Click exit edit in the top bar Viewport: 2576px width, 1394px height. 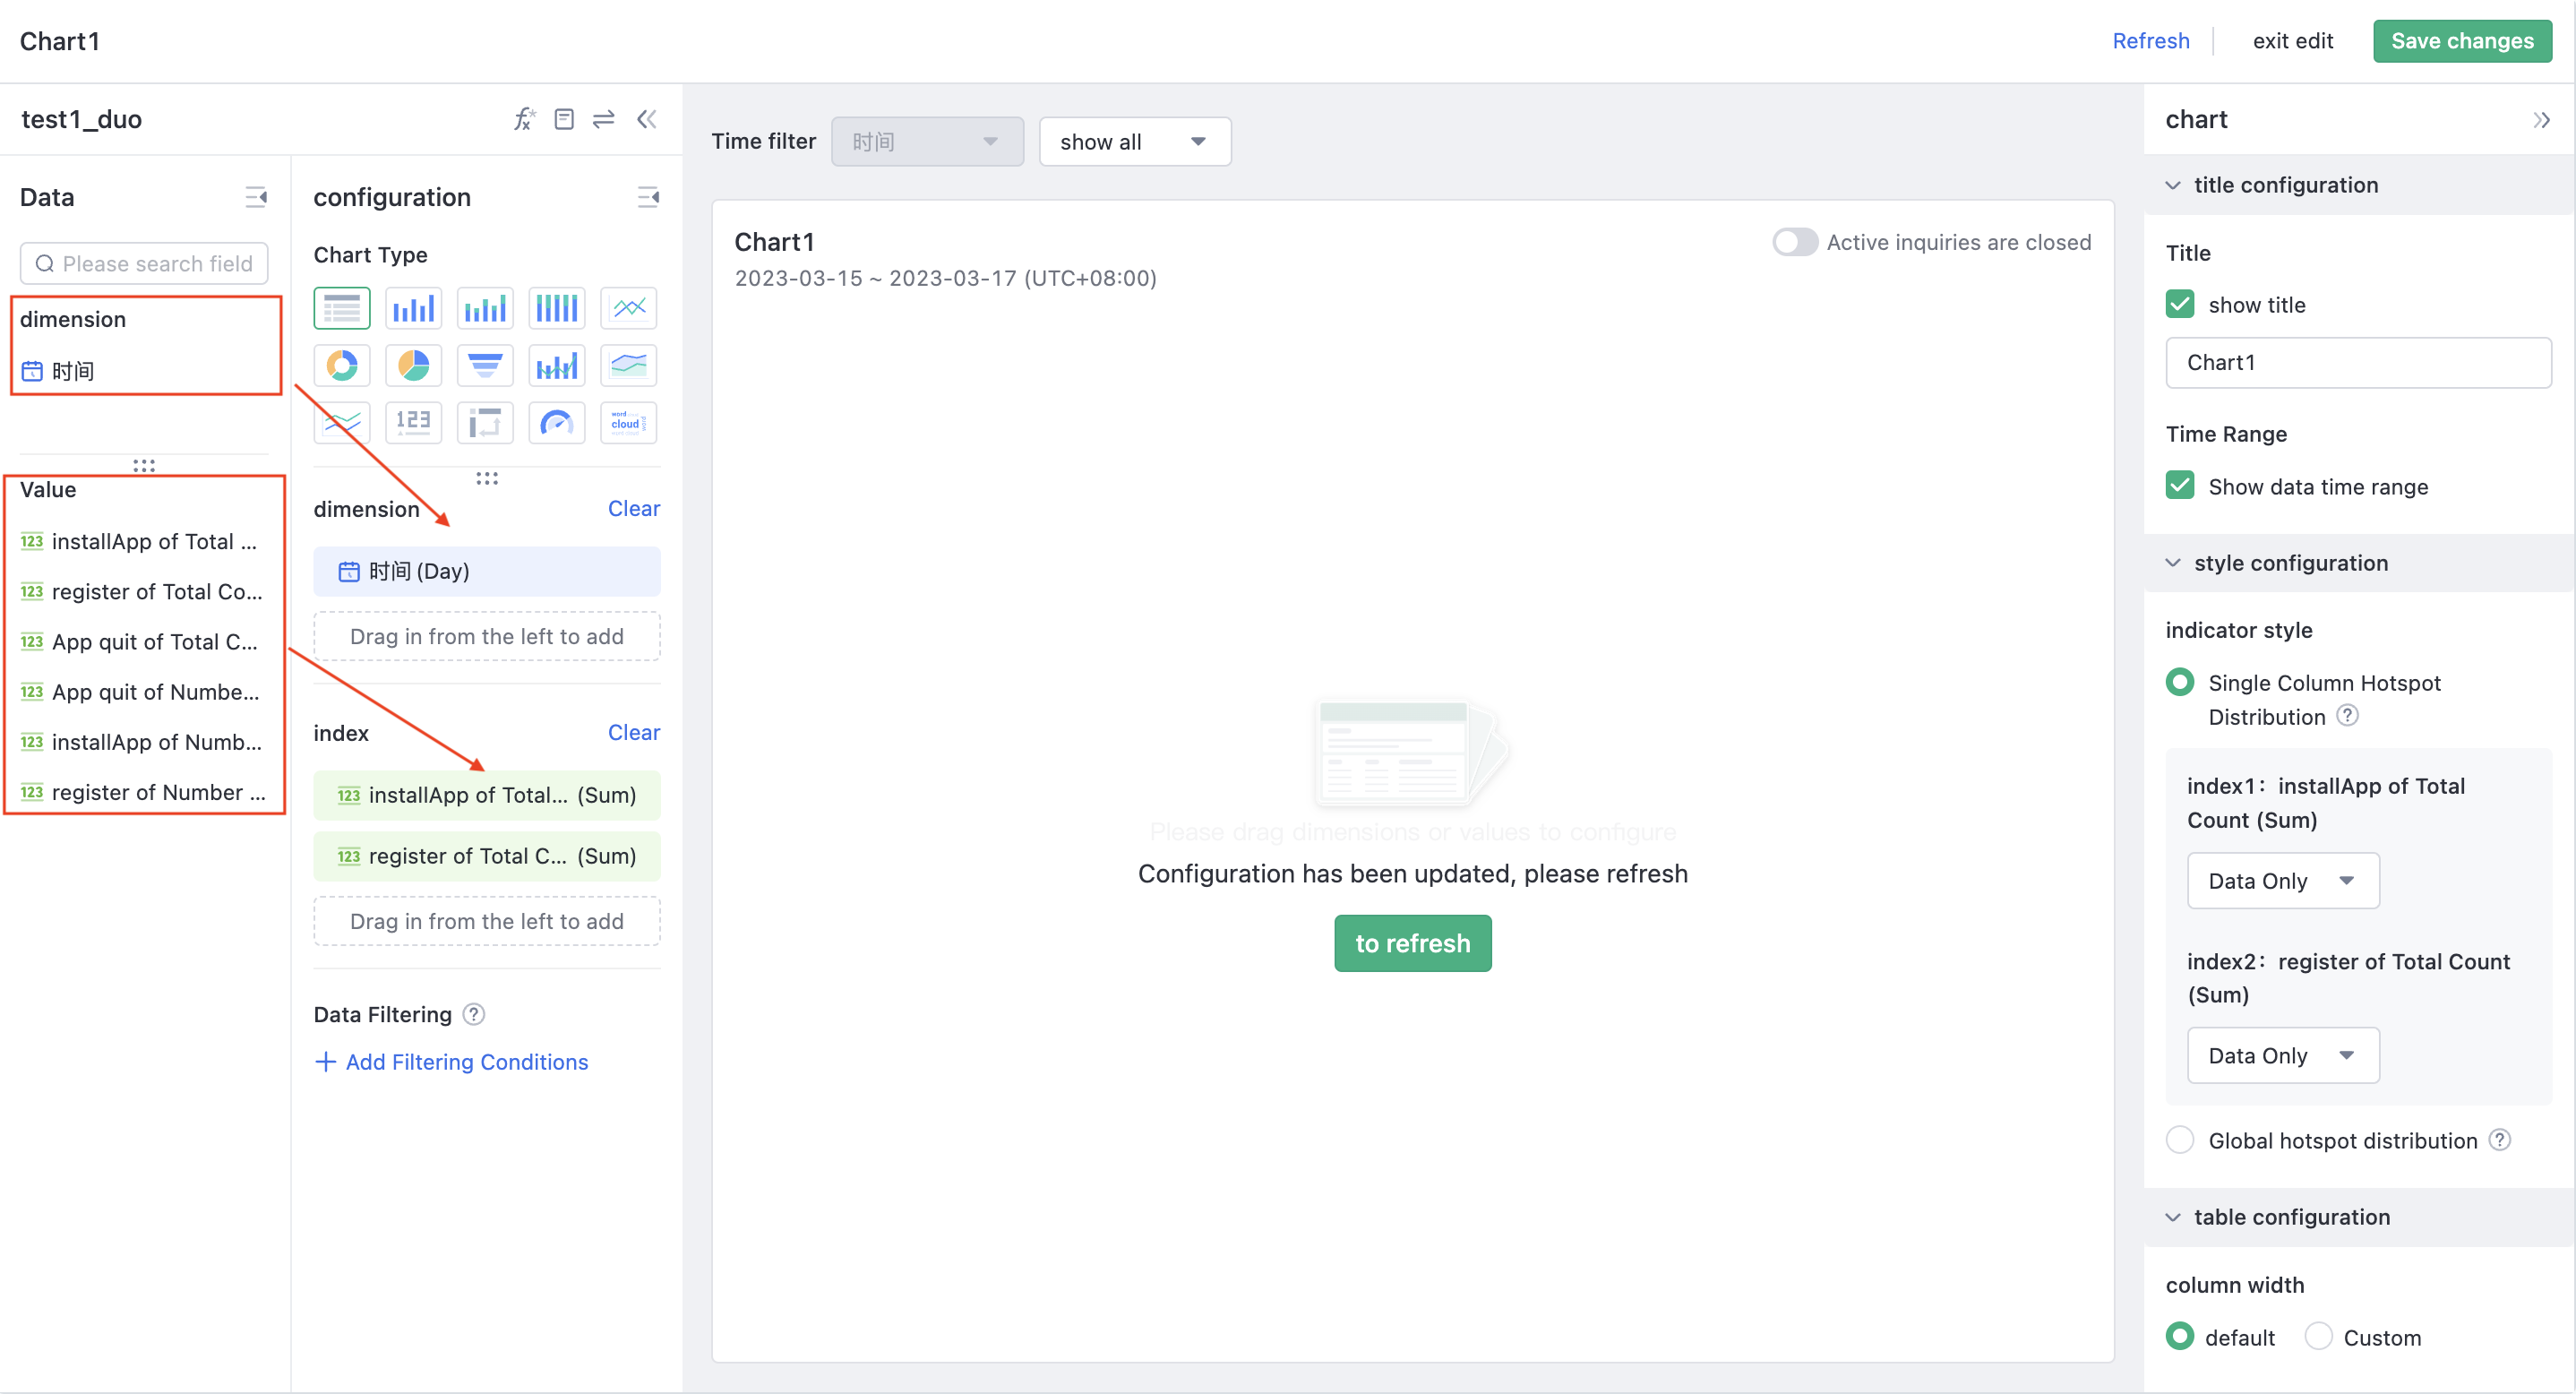(x=2293, y=41)
